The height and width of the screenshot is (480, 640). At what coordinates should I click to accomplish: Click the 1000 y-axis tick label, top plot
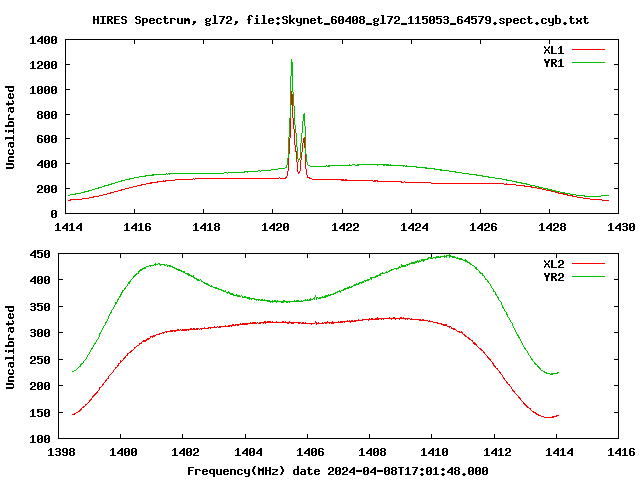[43, 90]
